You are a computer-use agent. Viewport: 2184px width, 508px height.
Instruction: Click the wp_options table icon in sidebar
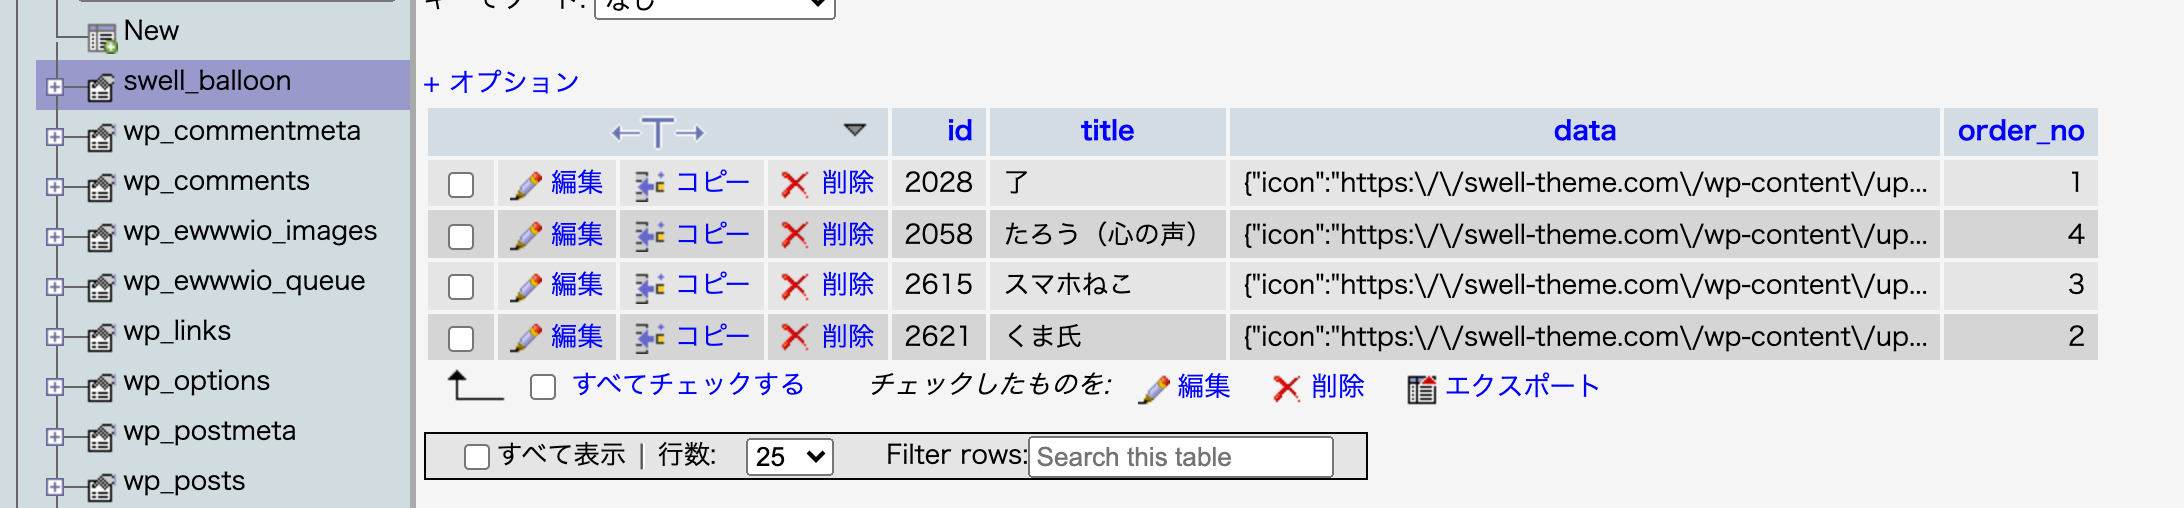pyautogui.click(x=101, y=386)
